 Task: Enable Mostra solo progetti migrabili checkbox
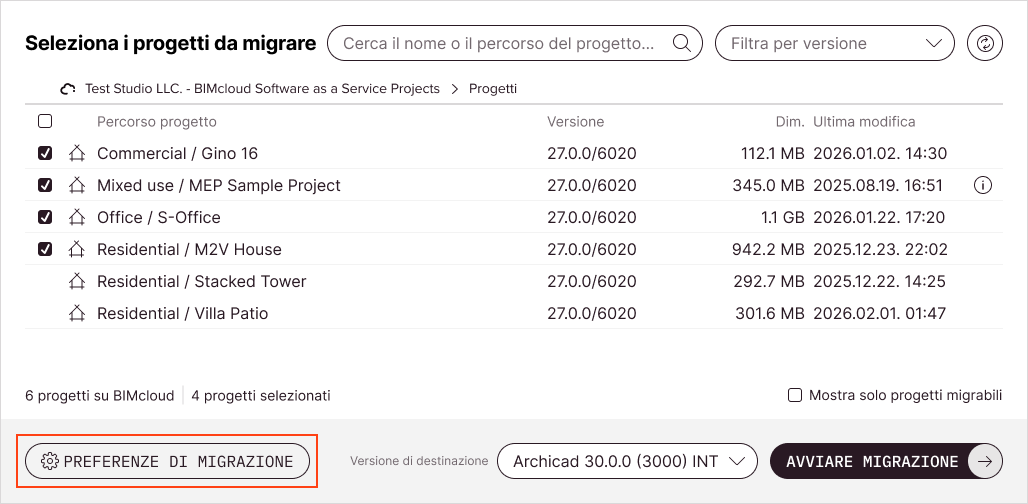tap(795, 395)
